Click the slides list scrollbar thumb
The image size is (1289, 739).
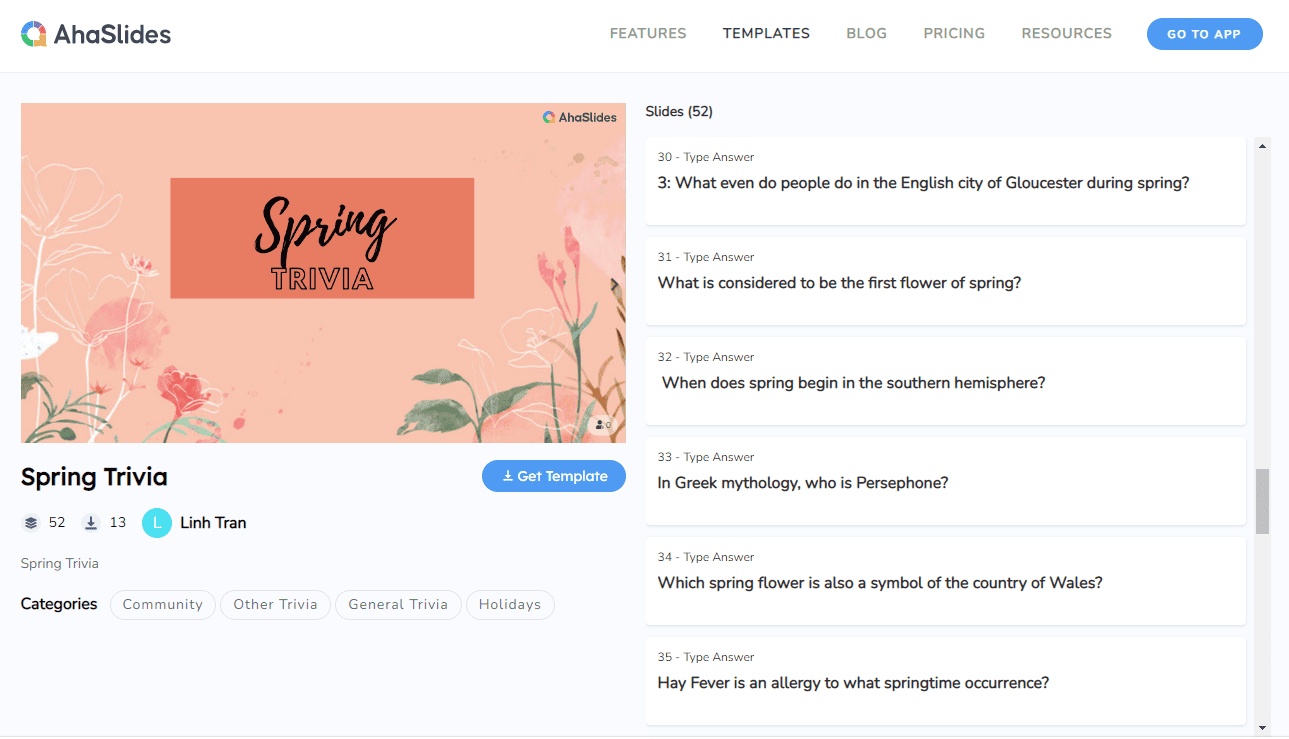coord(1262,501)
